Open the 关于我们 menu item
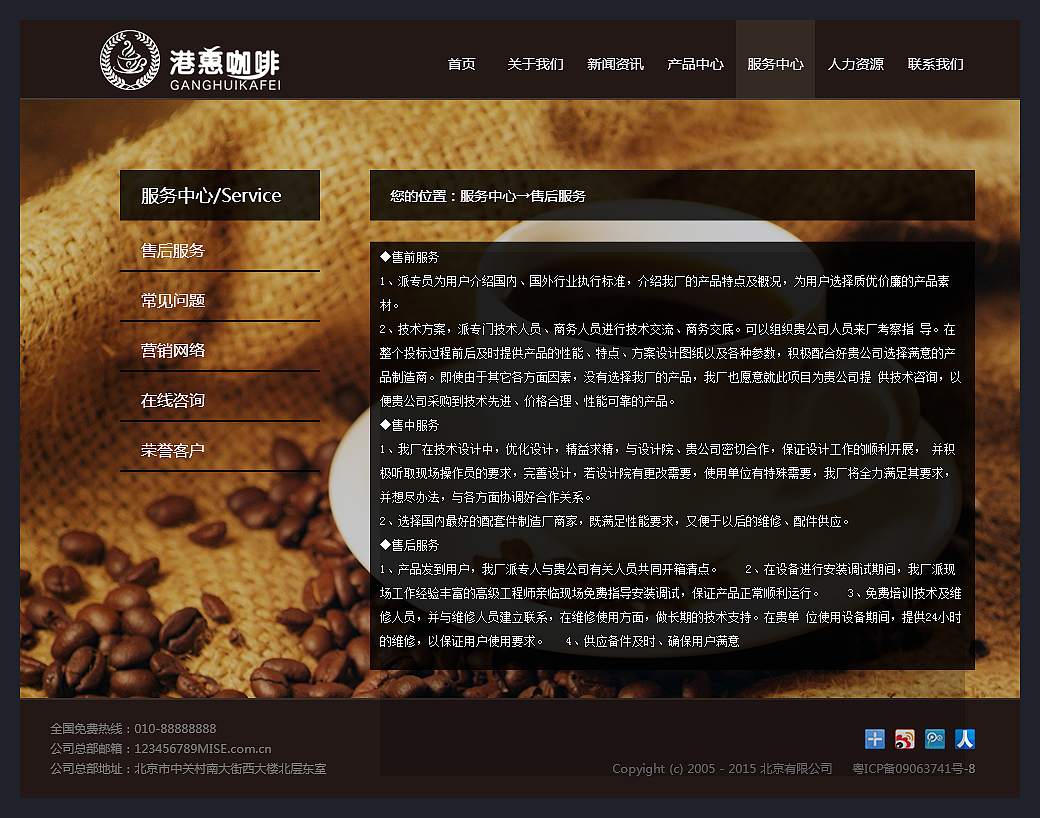The image size is (1040, 818). coord(535,63)
